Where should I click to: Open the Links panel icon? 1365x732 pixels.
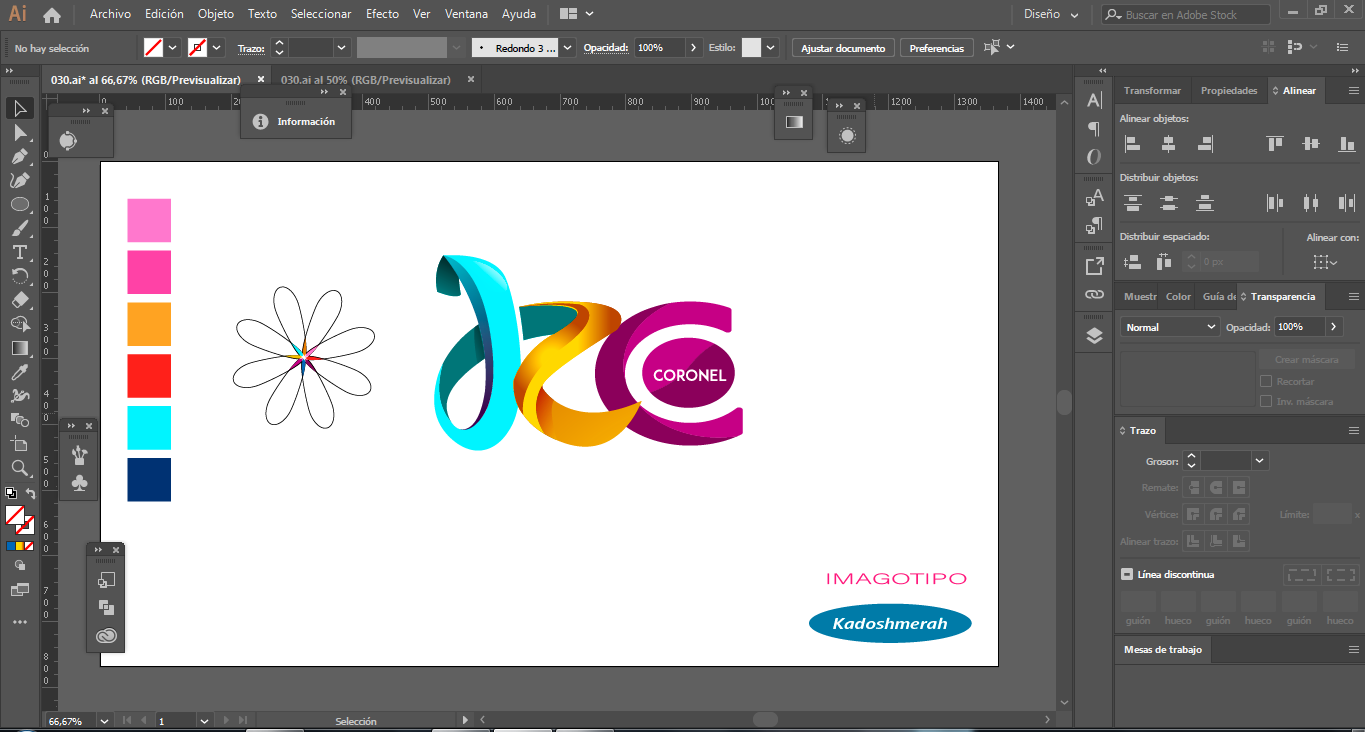tap(1094, 295)
